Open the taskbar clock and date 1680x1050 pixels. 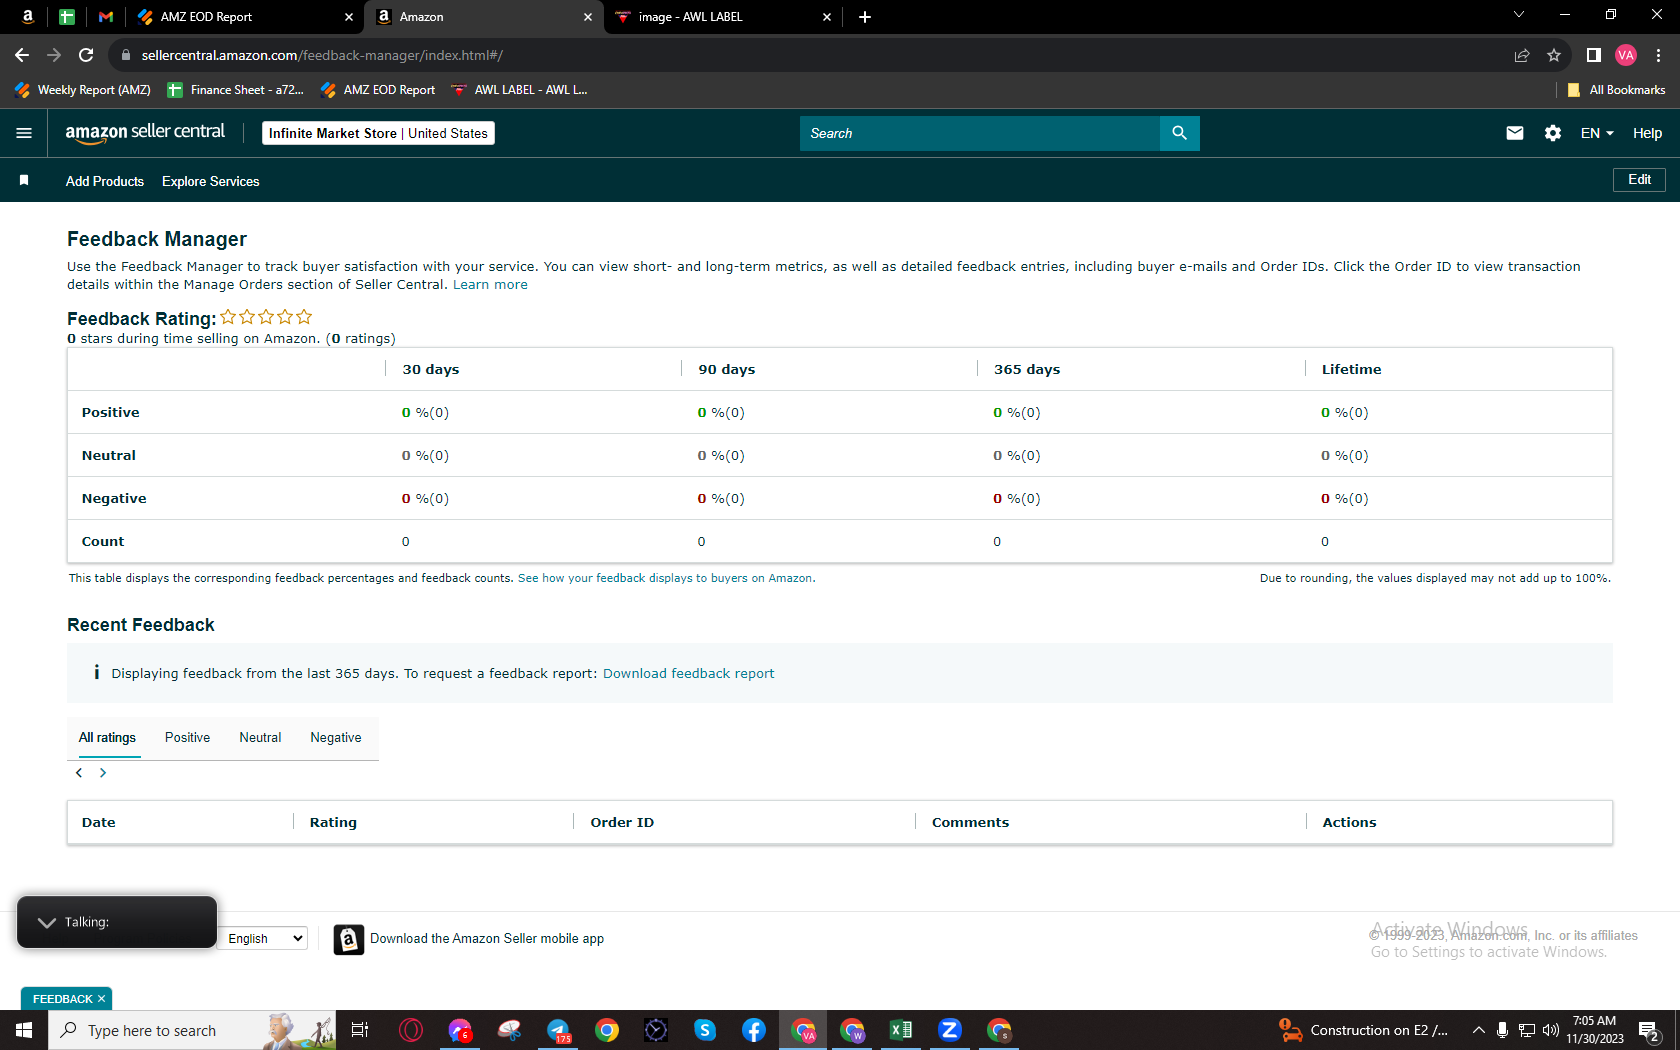click(1595, 1030)
